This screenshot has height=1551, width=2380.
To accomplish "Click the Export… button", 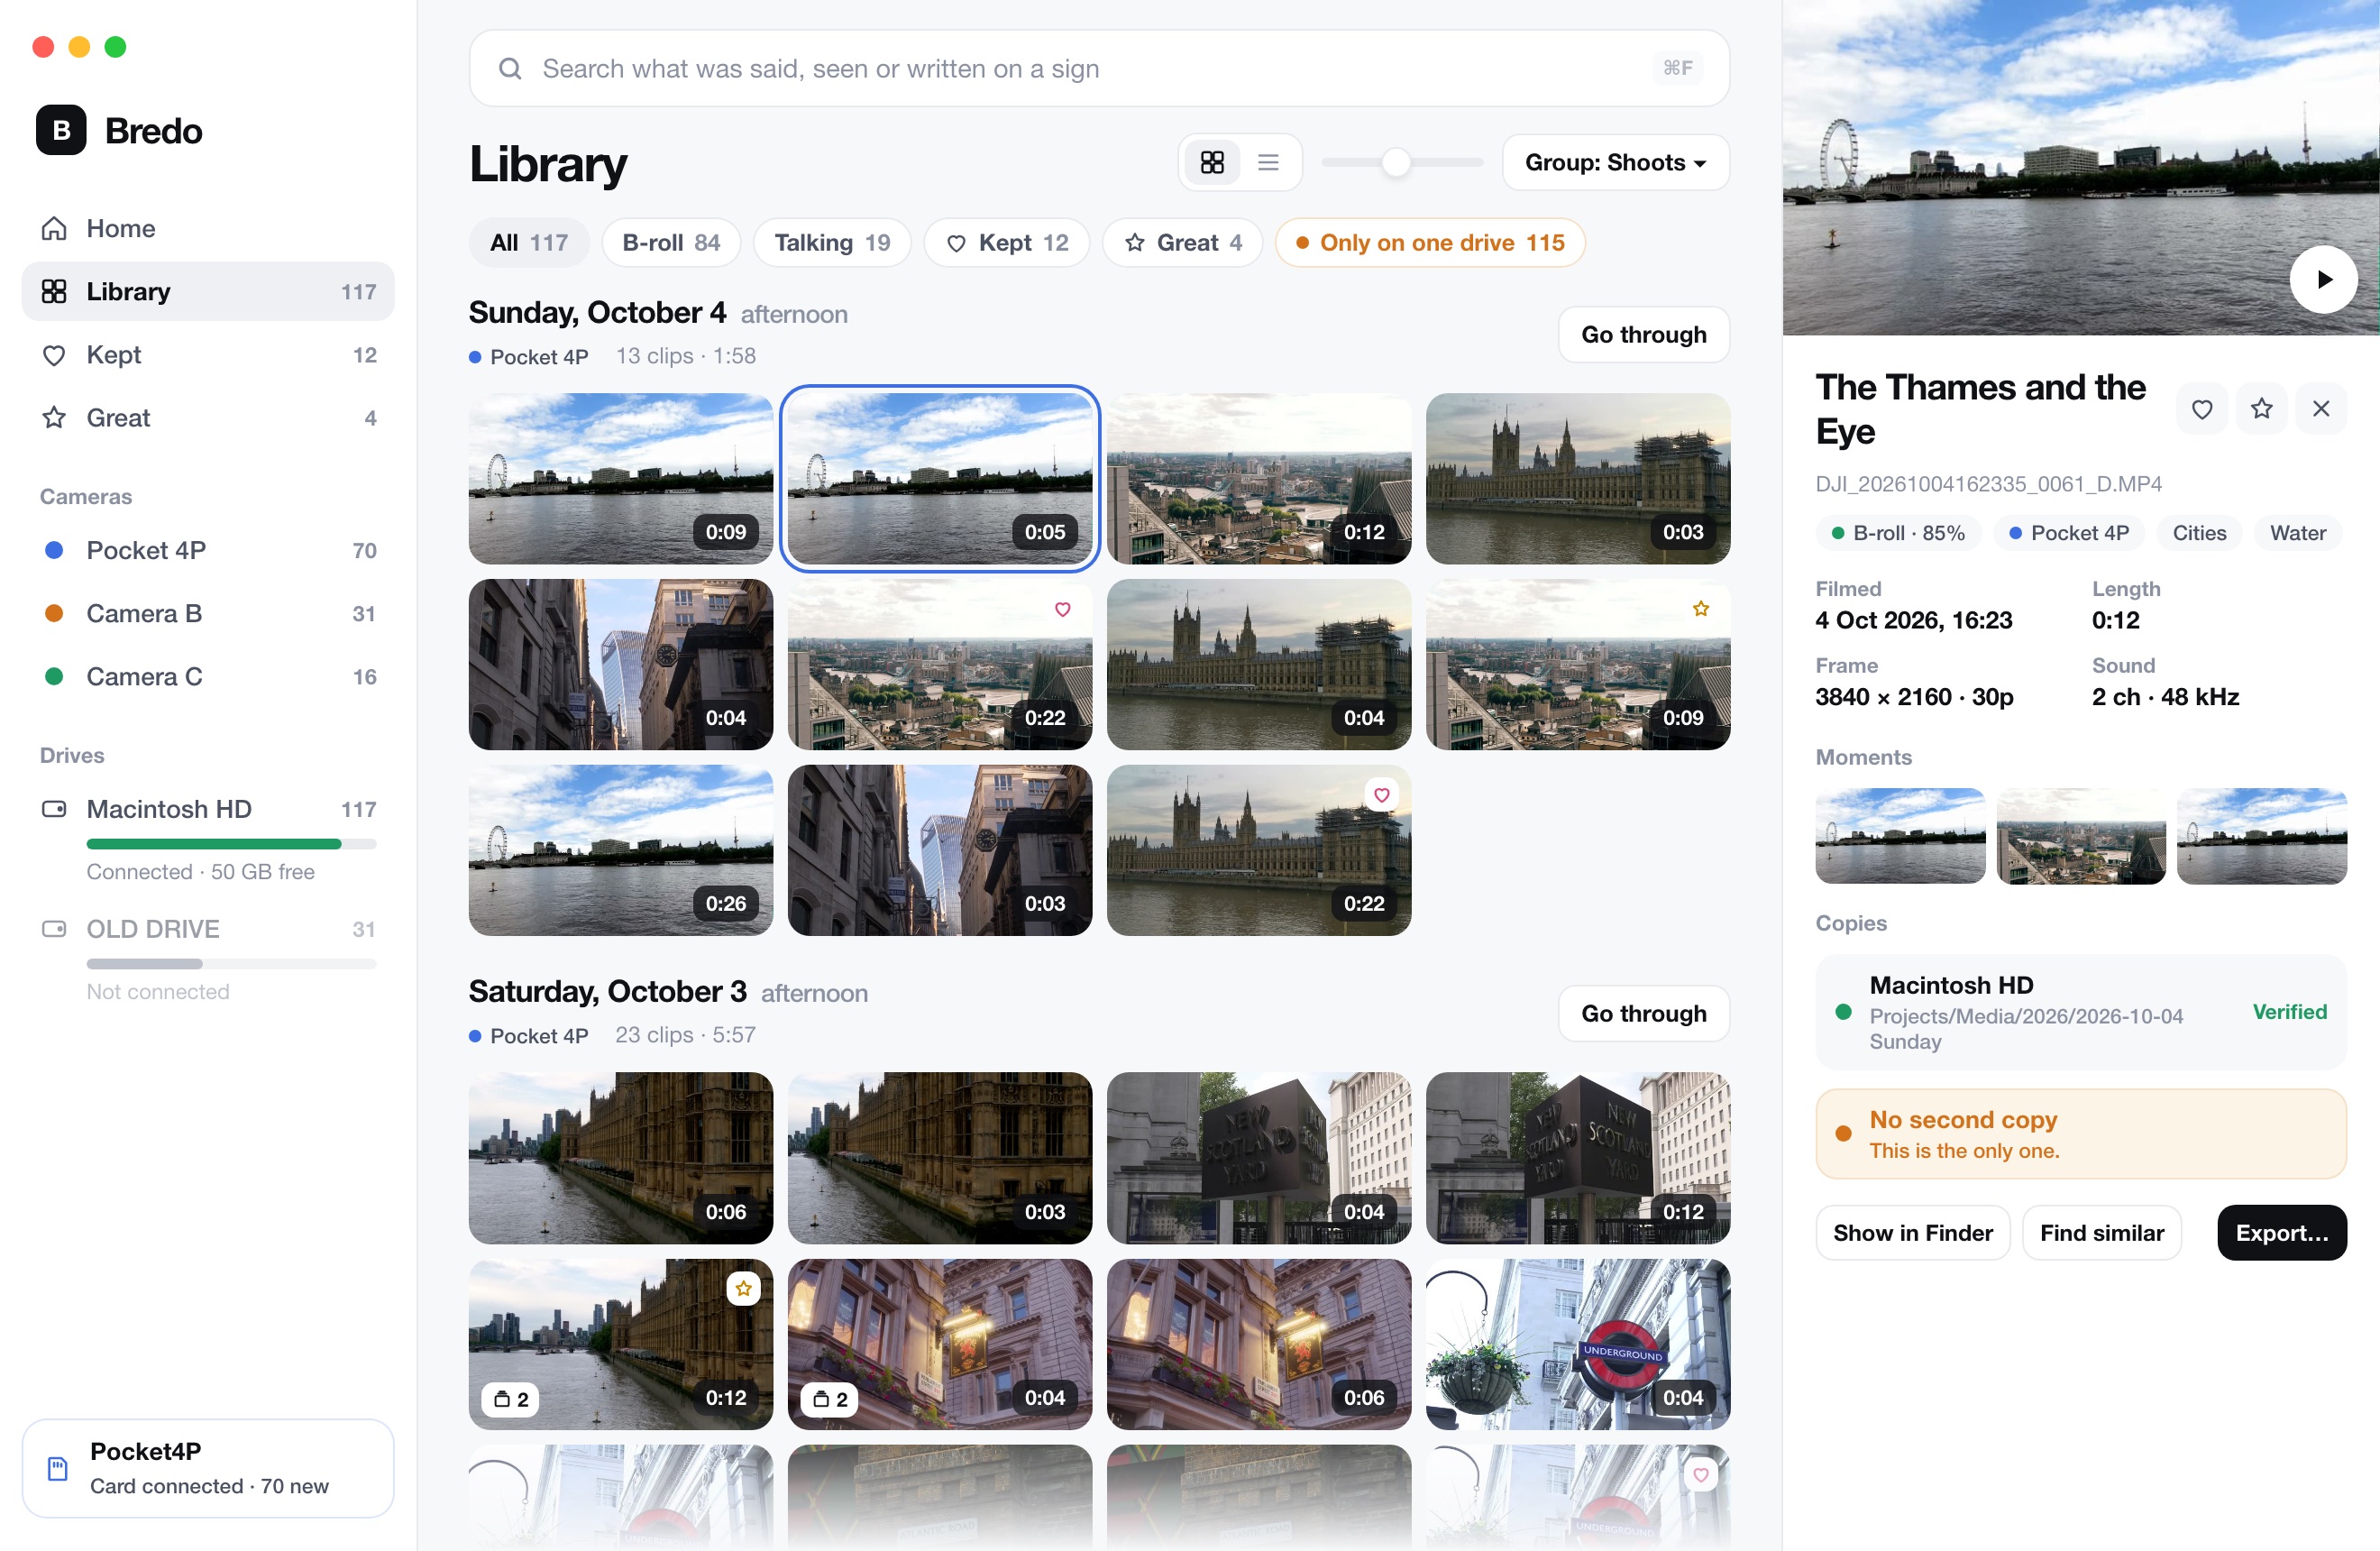I will click(2281, 1232).
